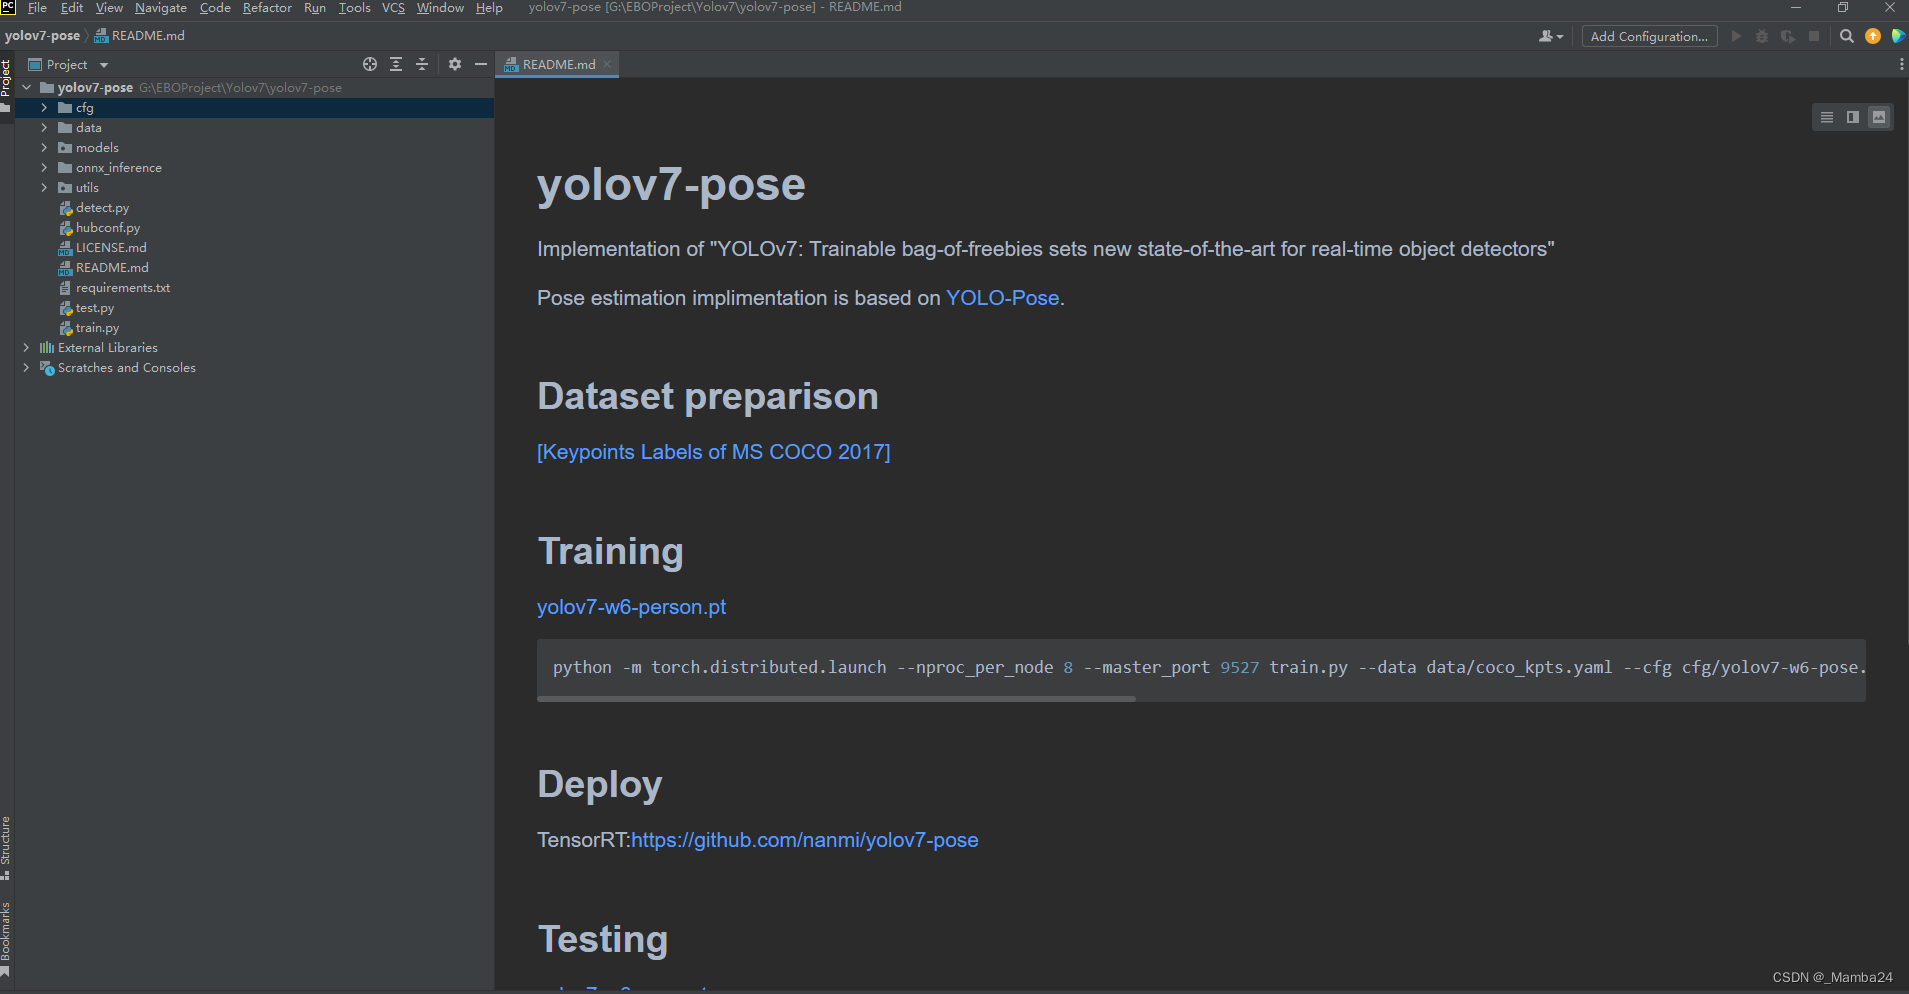The width and height of the screenshot is (1909, 994).
Task: Click the orange update arrow icon
Action: click(1873, 36)
